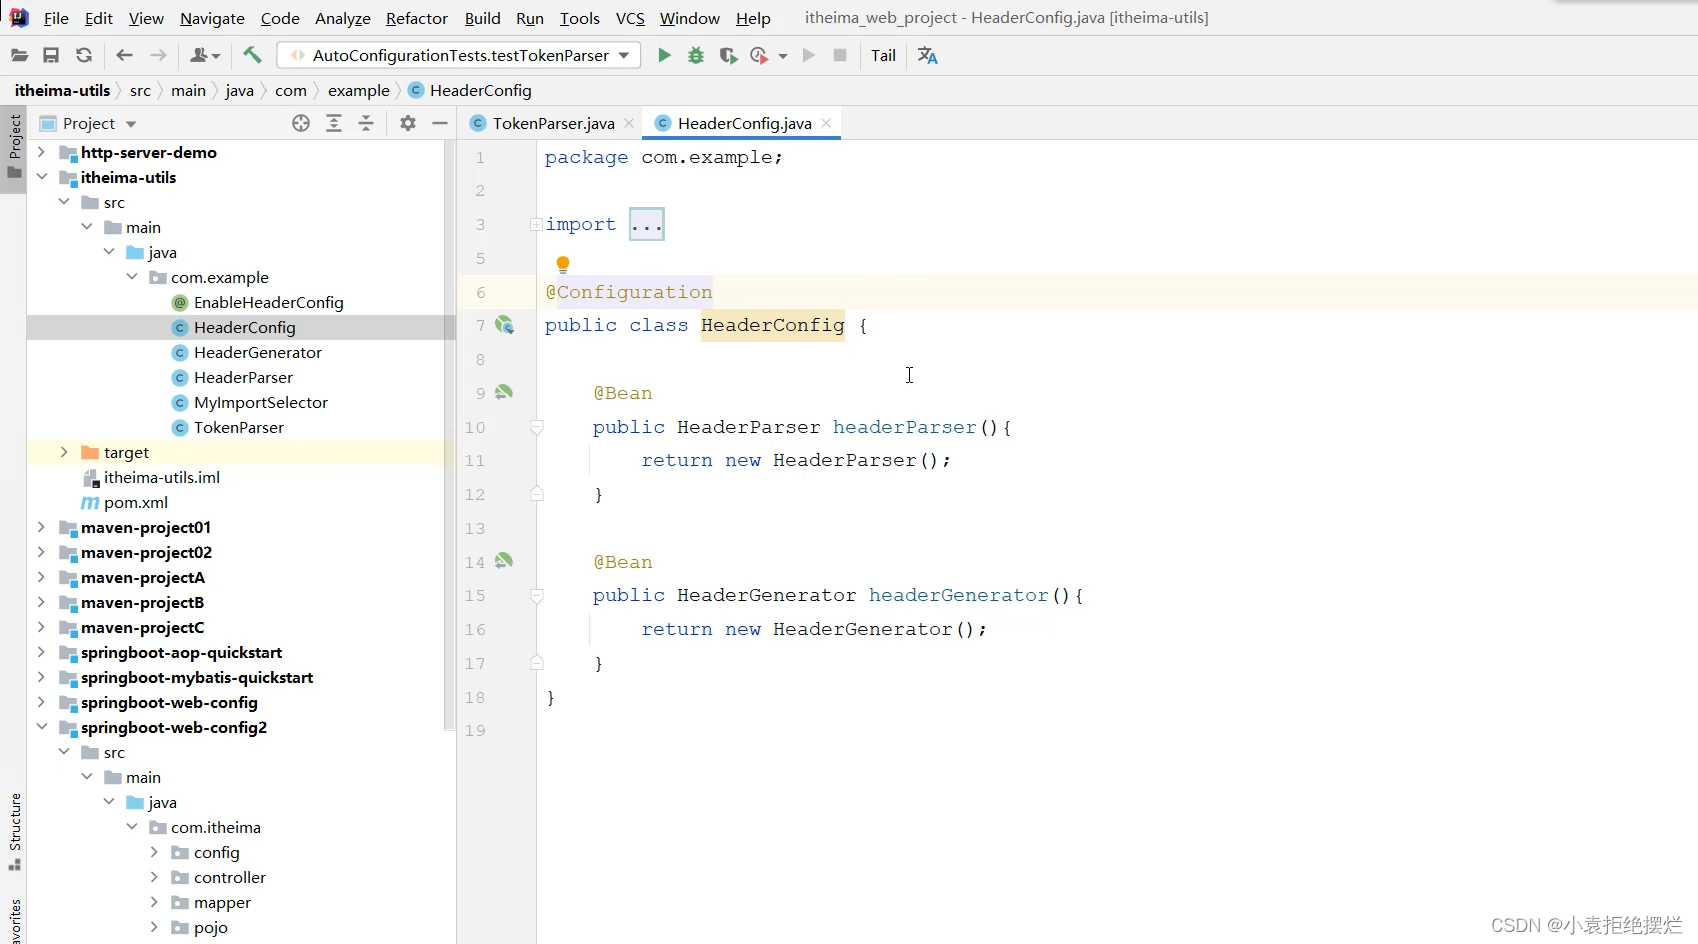
Task: Click the bean gutter icon on line 14
Action: pyautogui.click(x=504, y=561)
